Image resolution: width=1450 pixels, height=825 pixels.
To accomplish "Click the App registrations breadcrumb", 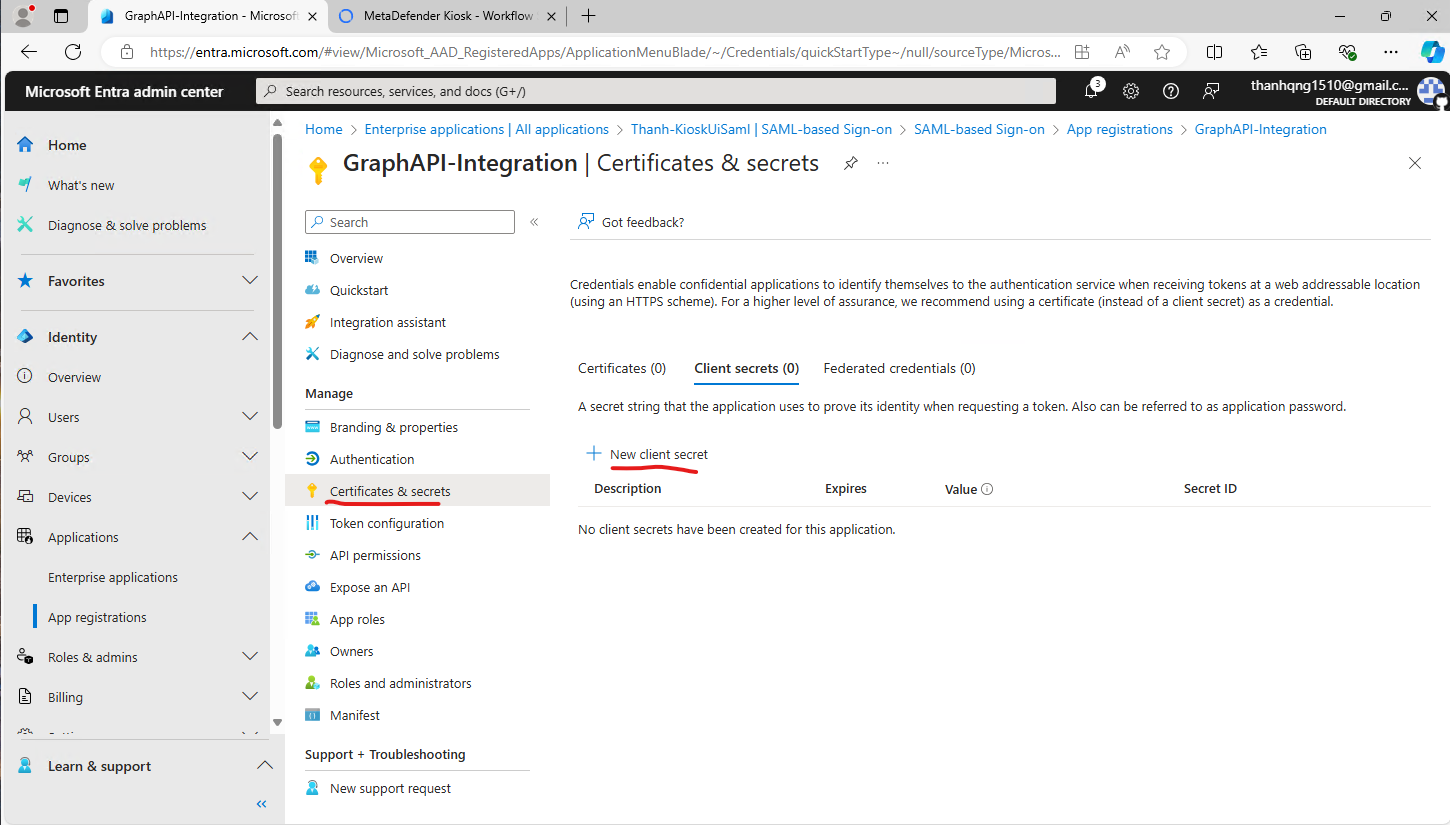I will 1119,129.
